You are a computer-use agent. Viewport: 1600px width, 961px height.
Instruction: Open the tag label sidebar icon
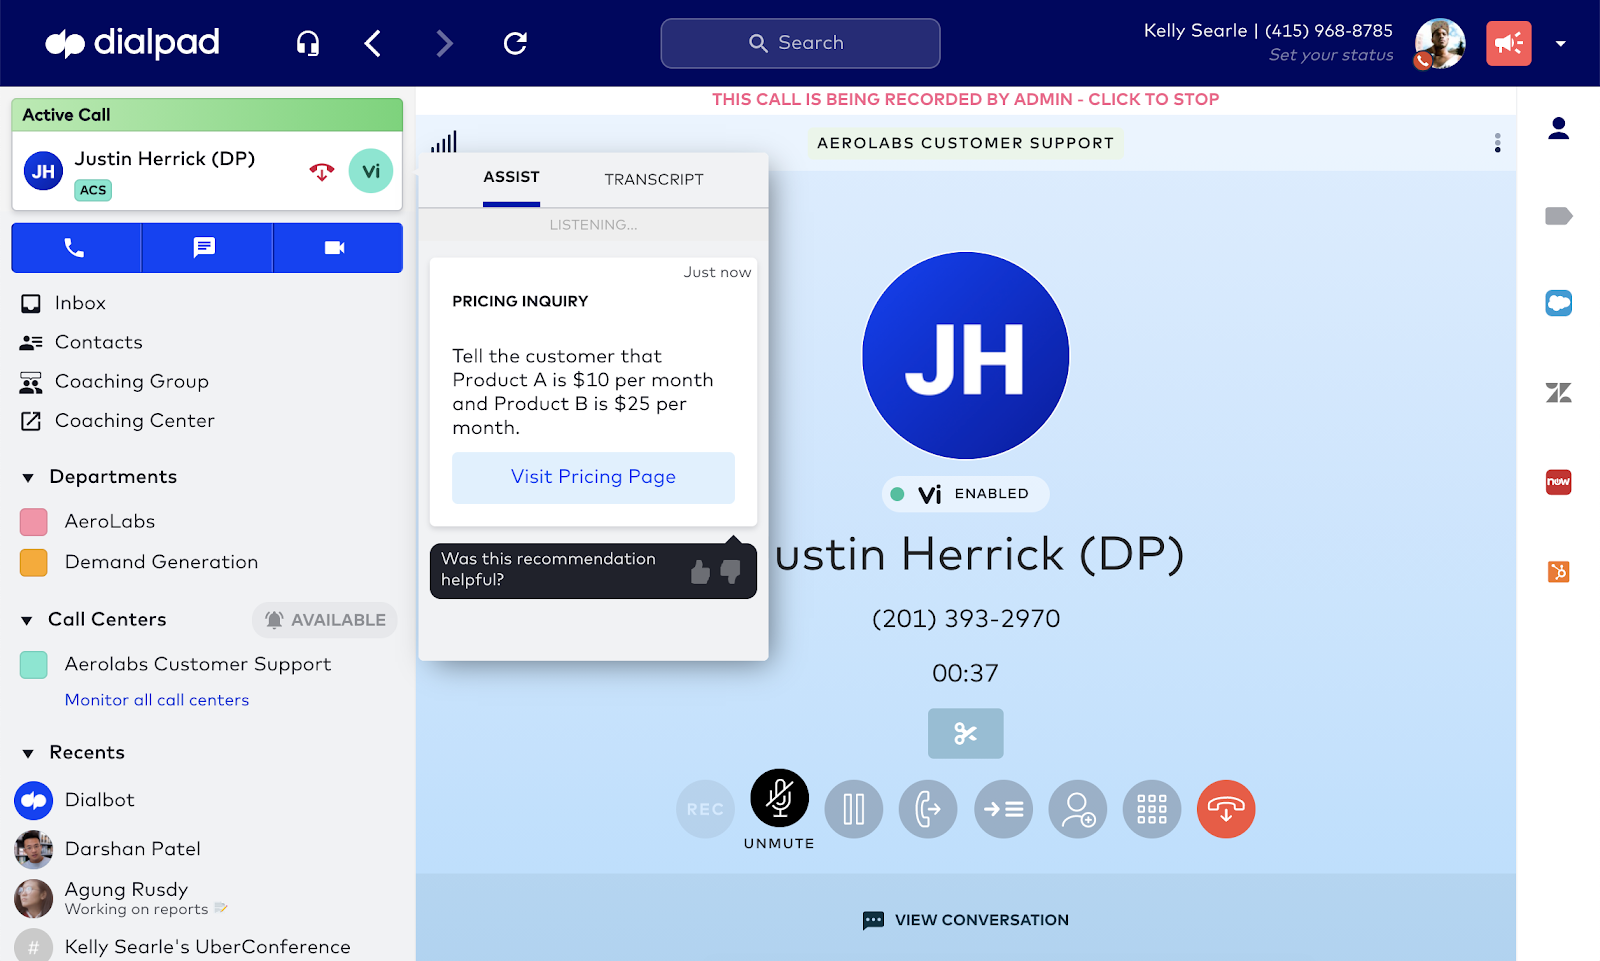point(1558,216)
